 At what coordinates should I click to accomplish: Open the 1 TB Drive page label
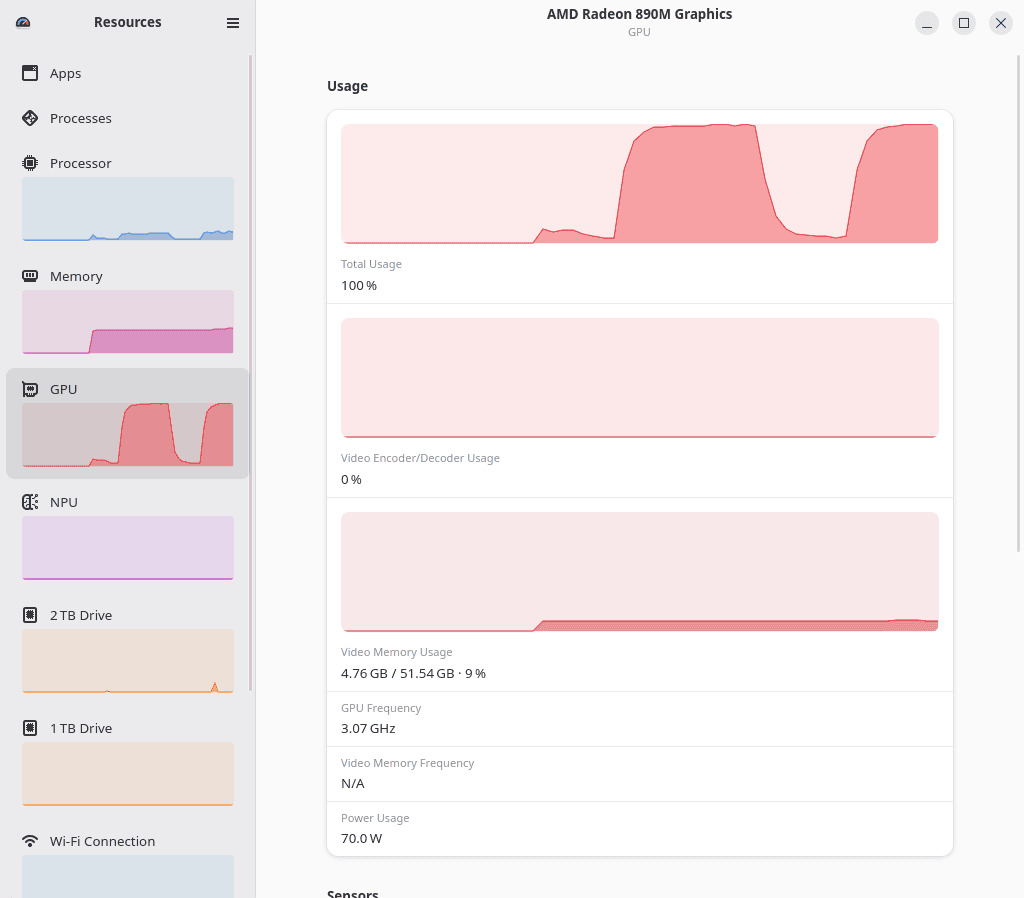coord(81,728)
